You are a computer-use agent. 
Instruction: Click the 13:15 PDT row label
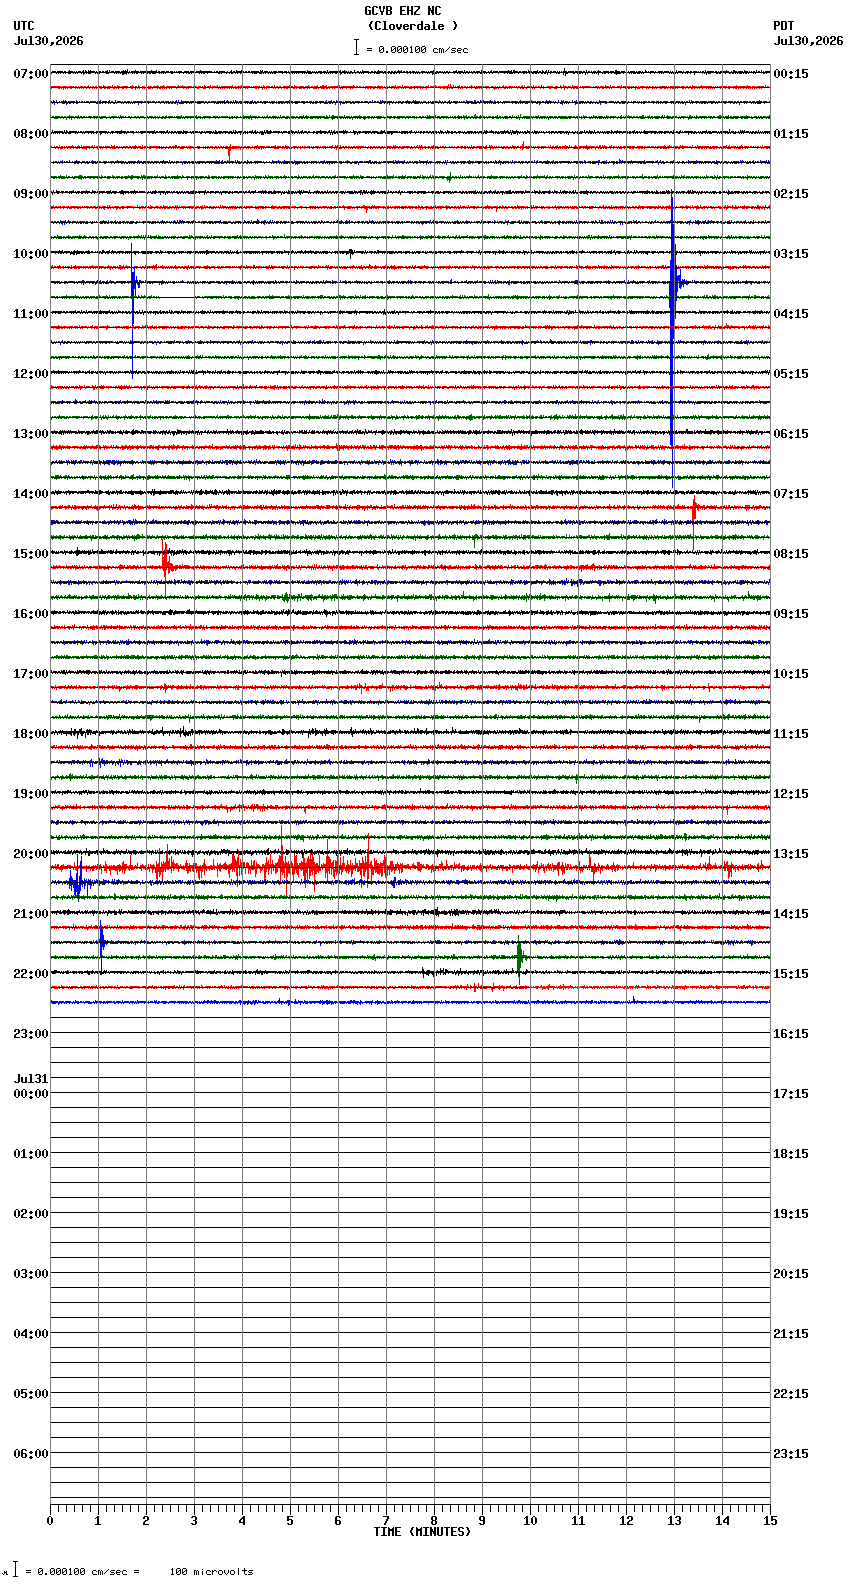(x=791, y=853)
